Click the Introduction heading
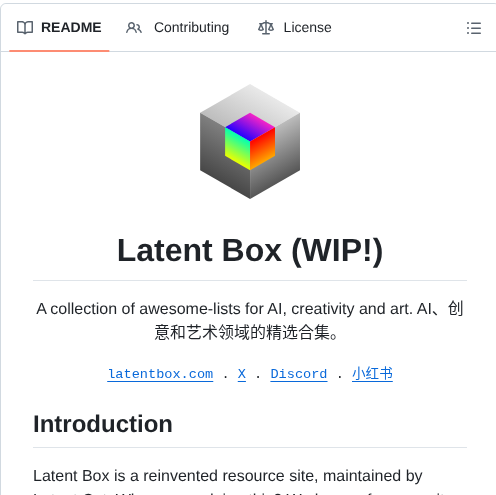 point(103,424)
